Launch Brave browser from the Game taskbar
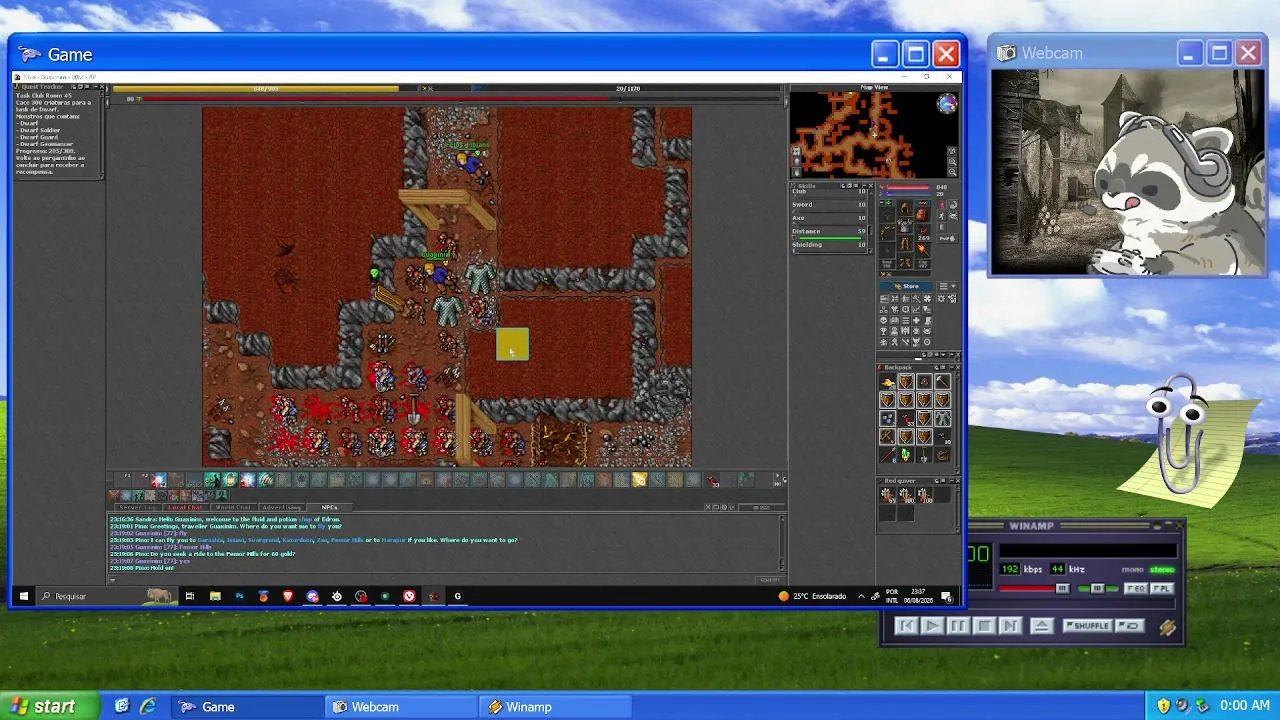 pyautogui.click(x=288, y=597)
